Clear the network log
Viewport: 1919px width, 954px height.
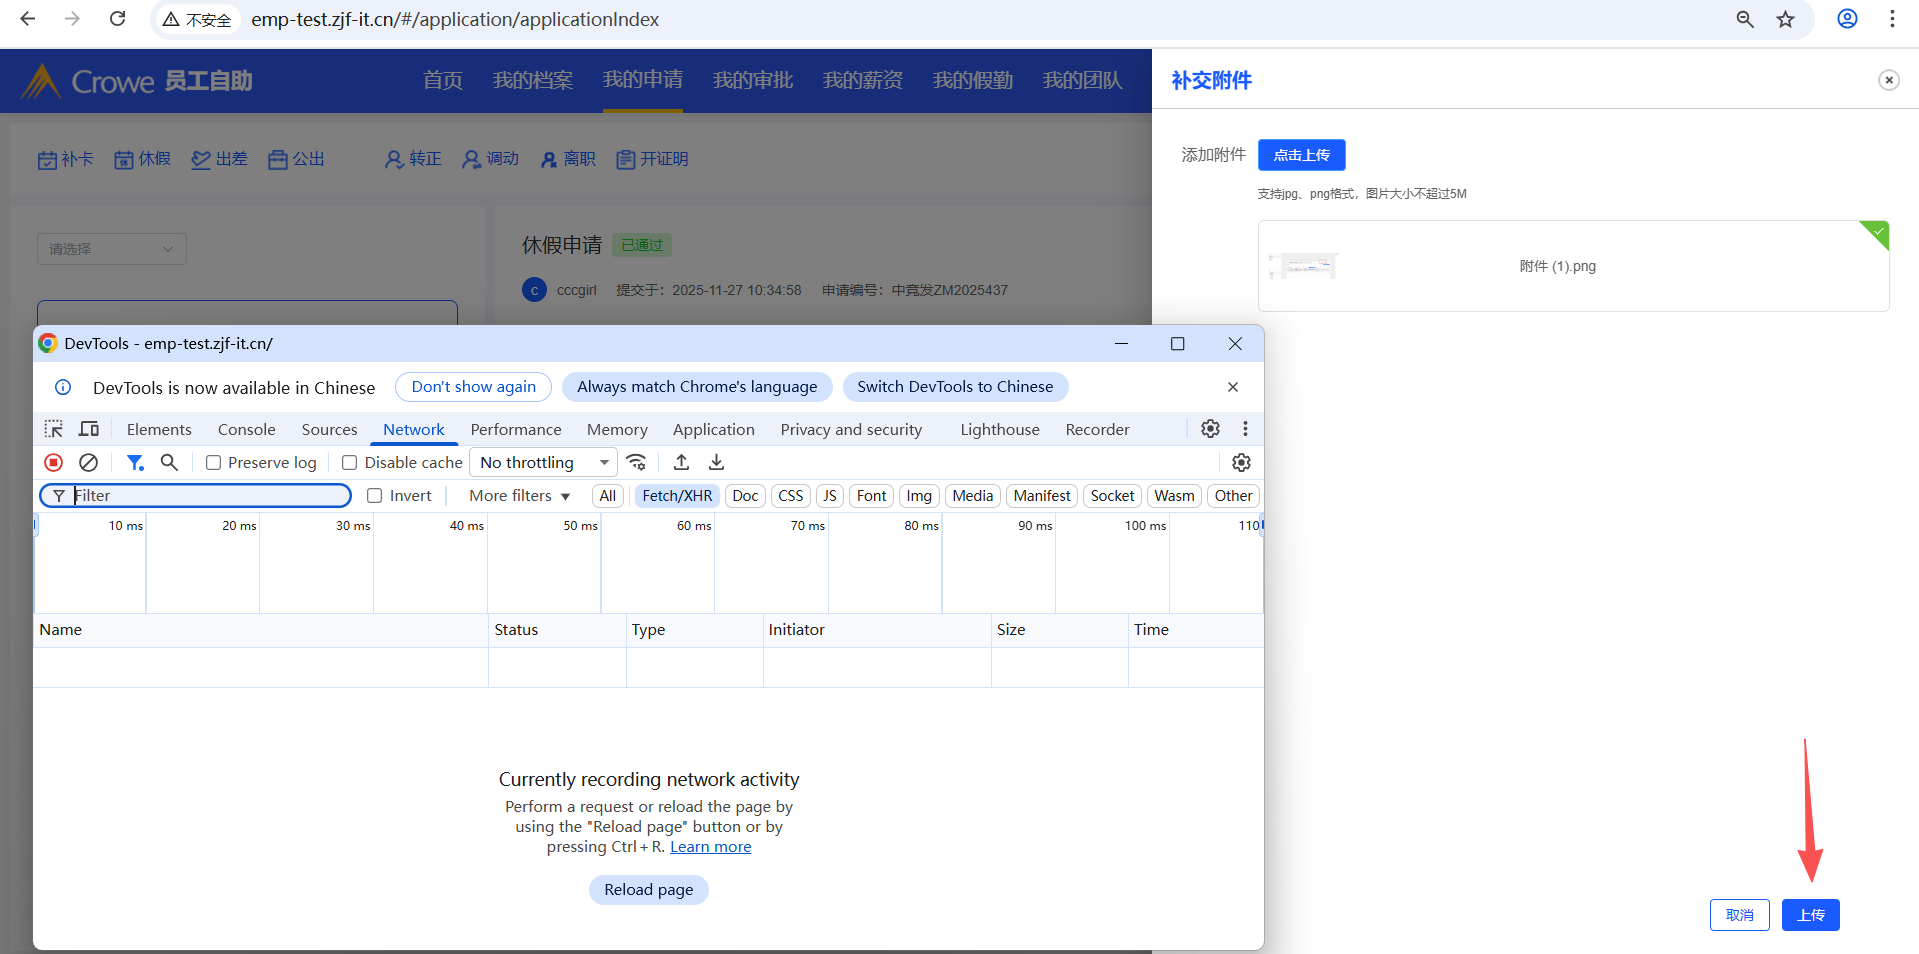click(89, 462)
